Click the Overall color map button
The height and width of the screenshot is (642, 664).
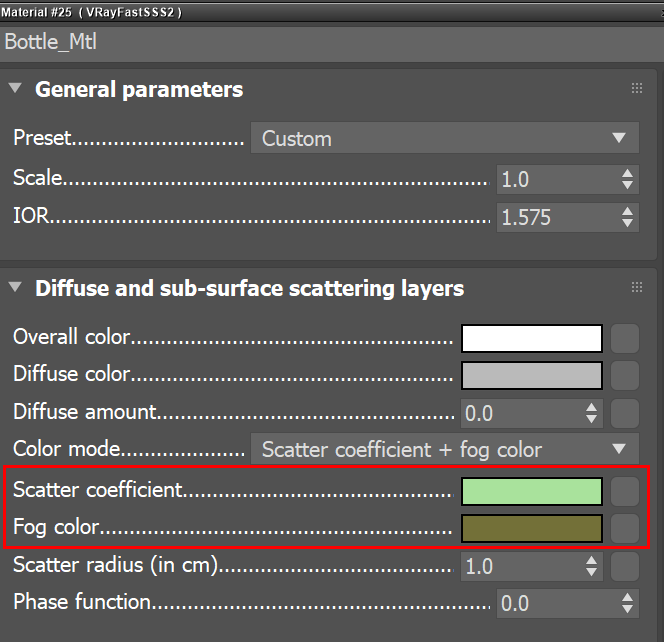coord(625,338)
